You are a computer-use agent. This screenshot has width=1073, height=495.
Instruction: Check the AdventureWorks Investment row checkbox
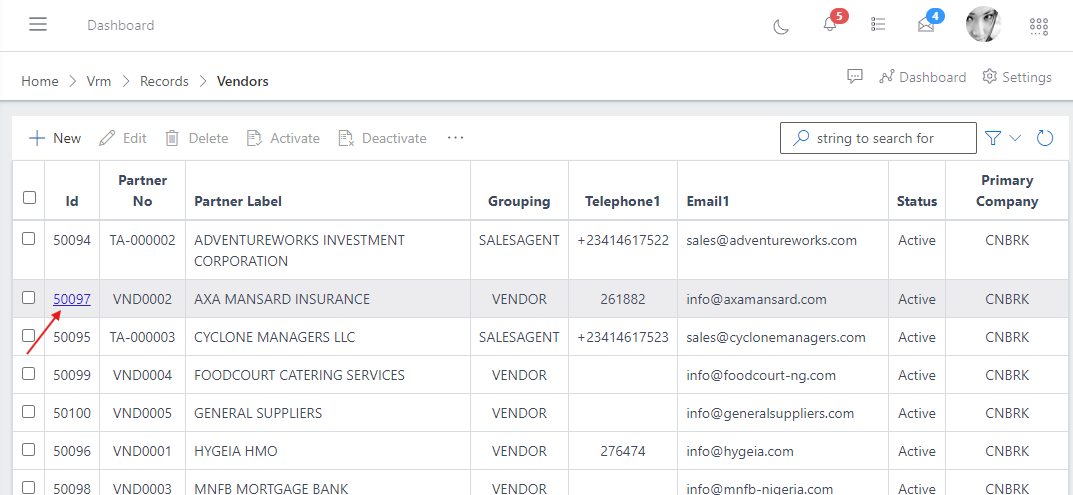(x=29, y=239)
